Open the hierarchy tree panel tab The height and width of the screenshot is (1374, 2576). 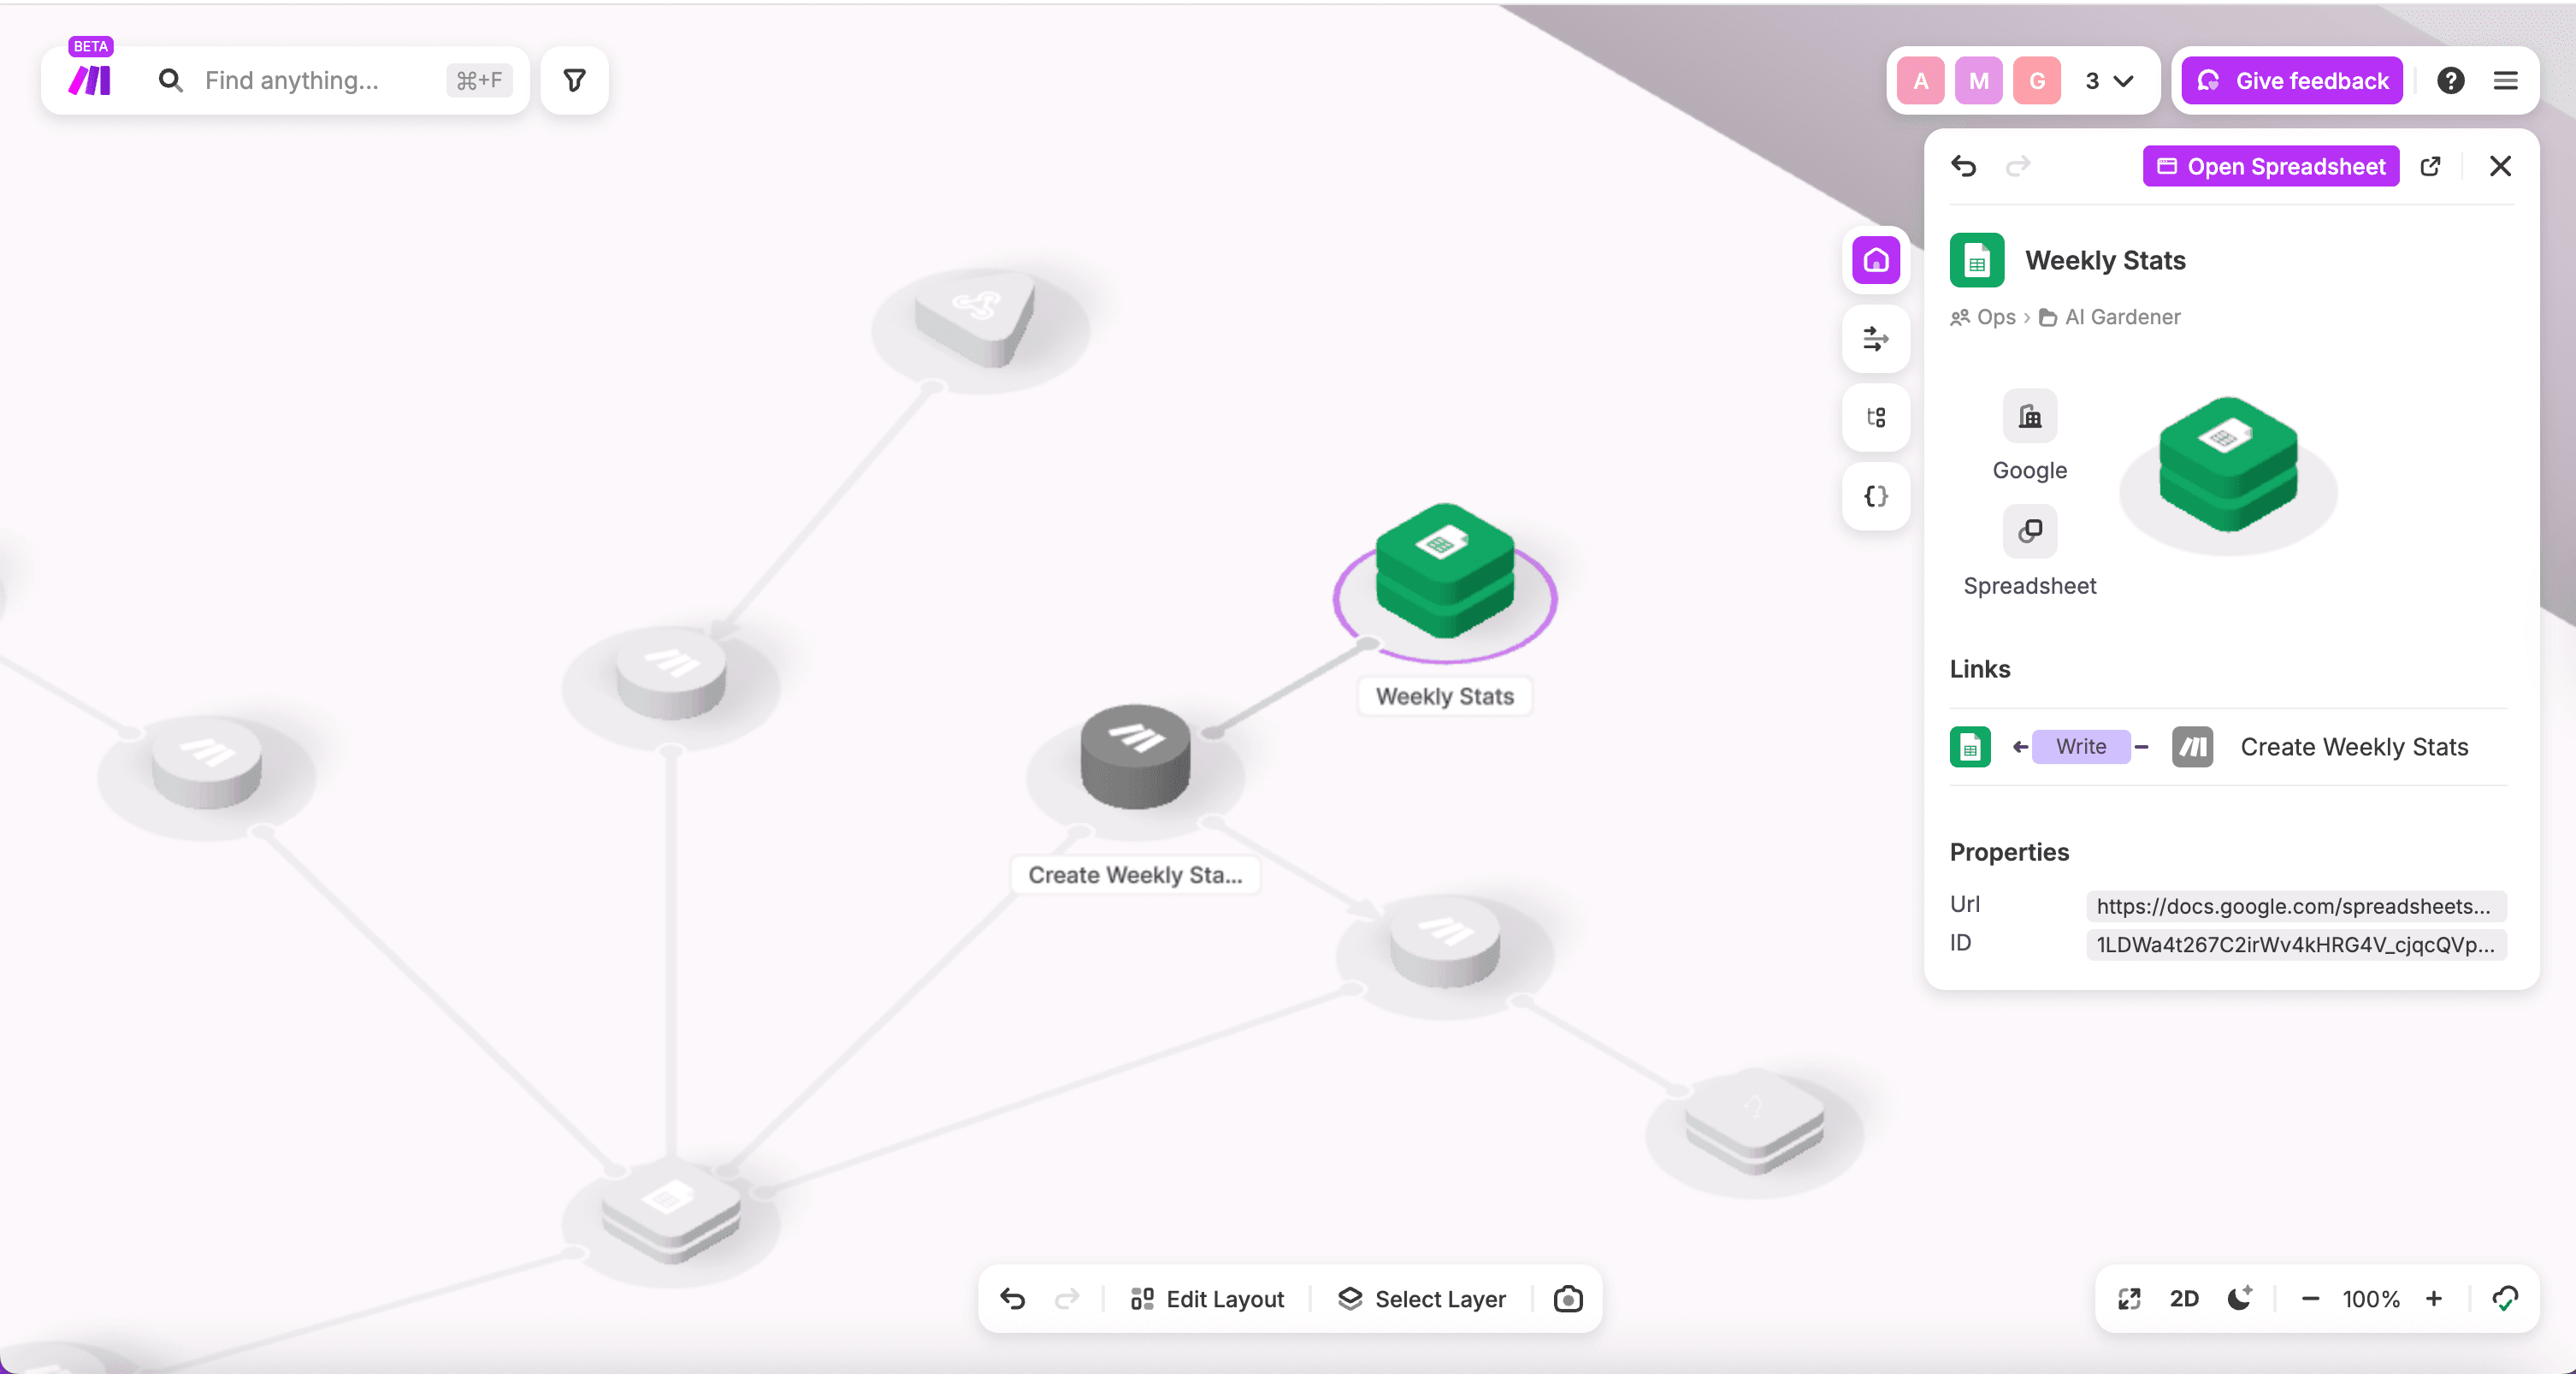[1875, 417]
